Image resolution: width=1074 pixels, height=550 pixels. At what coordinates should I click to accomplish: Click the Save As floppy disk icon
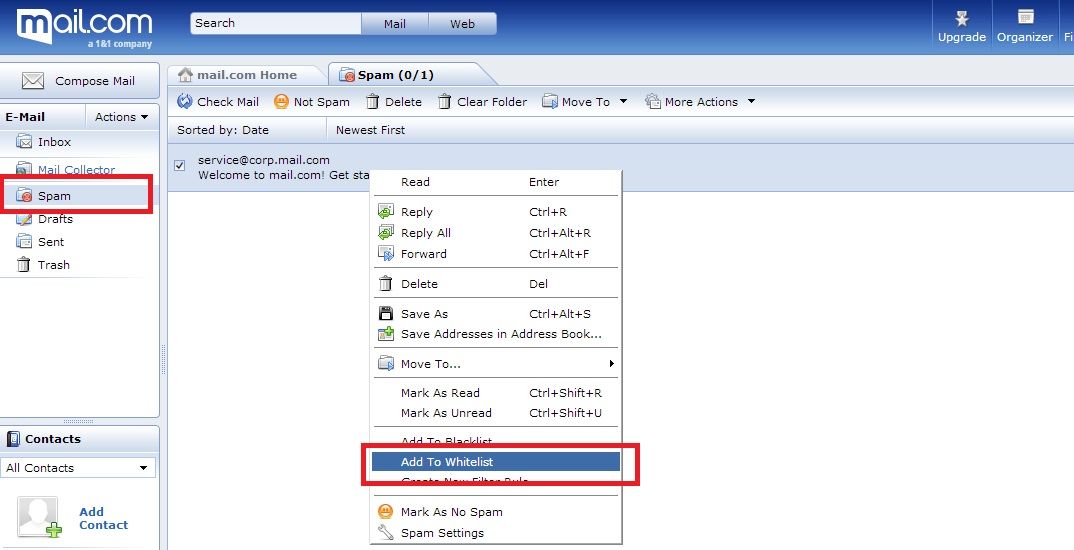(386, 314)
